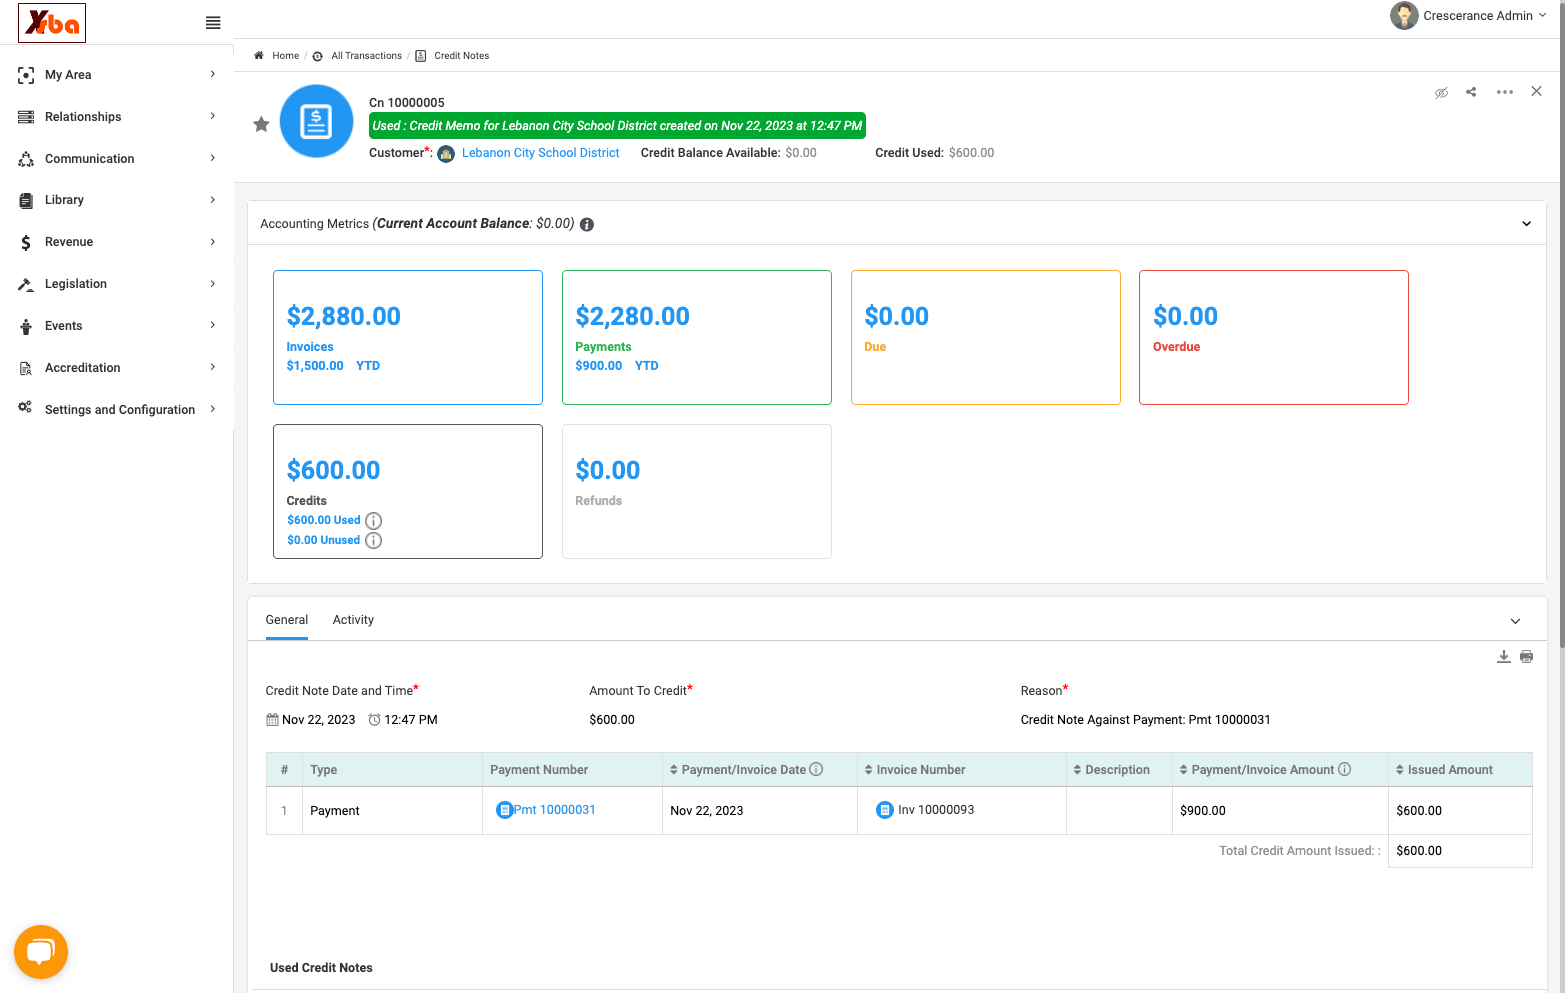Sort by Issued Amount column

click(x=1444, y=770)
